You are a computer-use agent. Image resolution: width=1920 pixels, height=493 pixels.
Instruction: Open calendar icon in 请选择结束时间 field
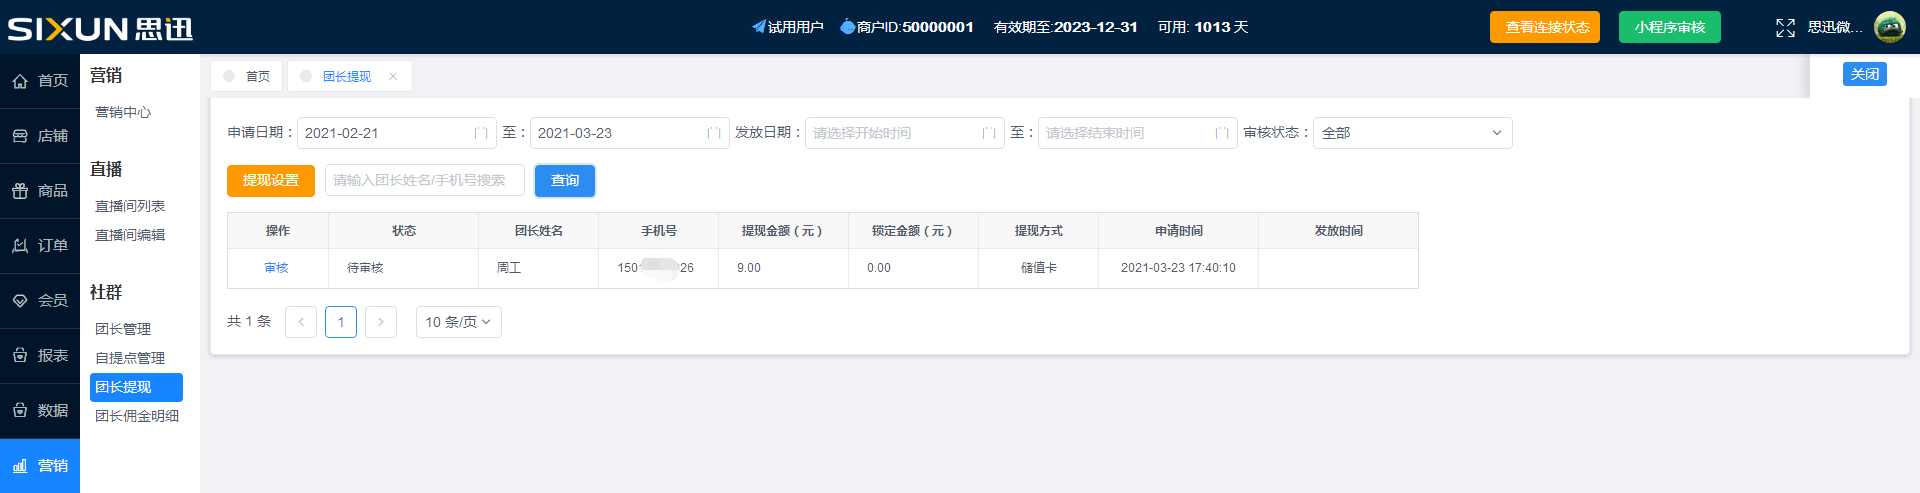click(x=1222, y=133)
